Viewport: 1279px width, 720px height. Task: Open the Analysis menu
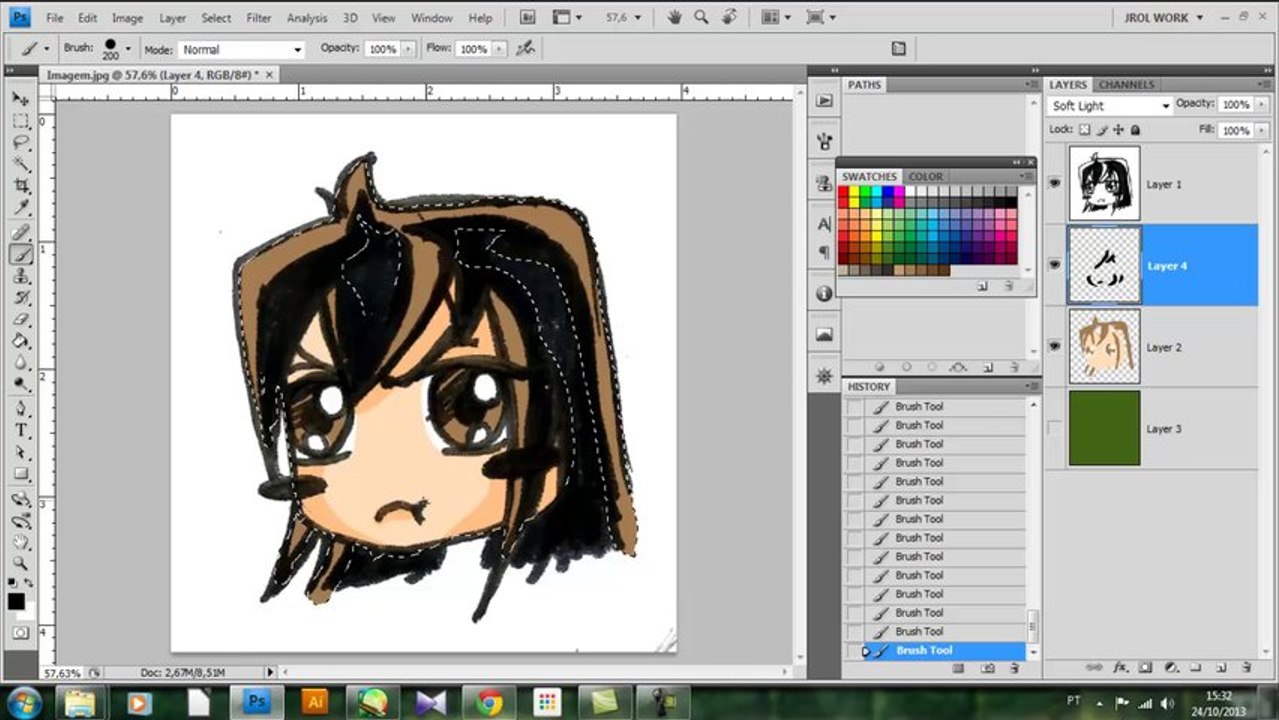pyautogui.click(x=307, y=18)
